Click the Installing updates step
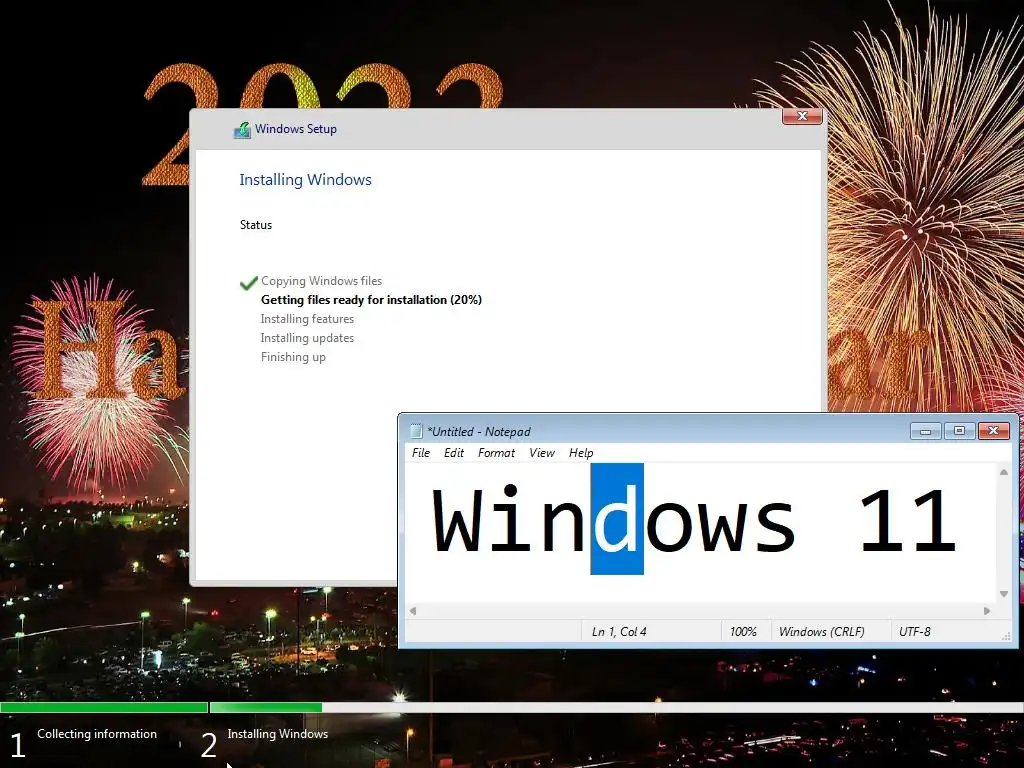The height and width of the screenshot is (768, 1024). [307, 338]
